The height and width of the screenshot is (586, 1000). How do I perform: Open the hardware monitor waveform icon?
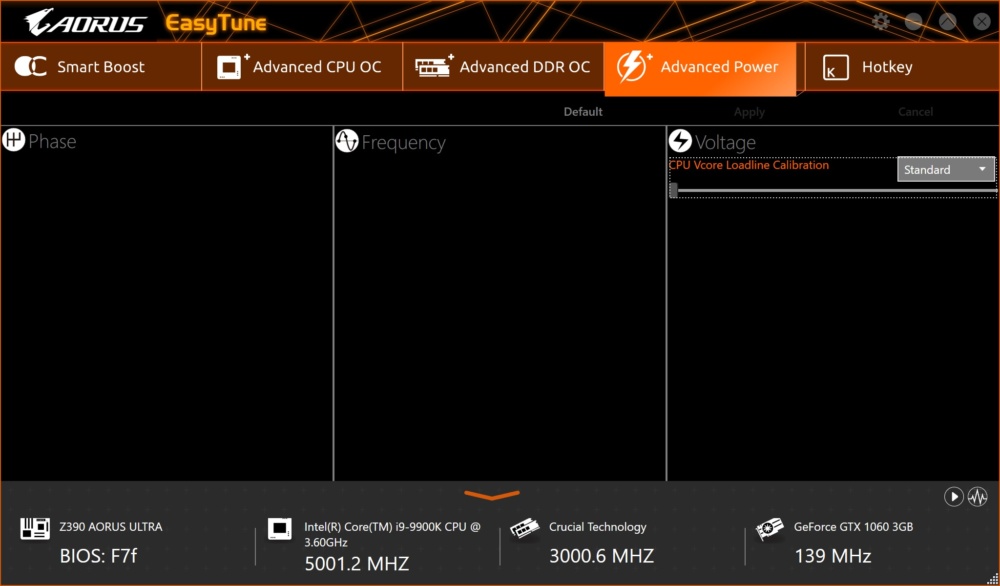[978, 497]
